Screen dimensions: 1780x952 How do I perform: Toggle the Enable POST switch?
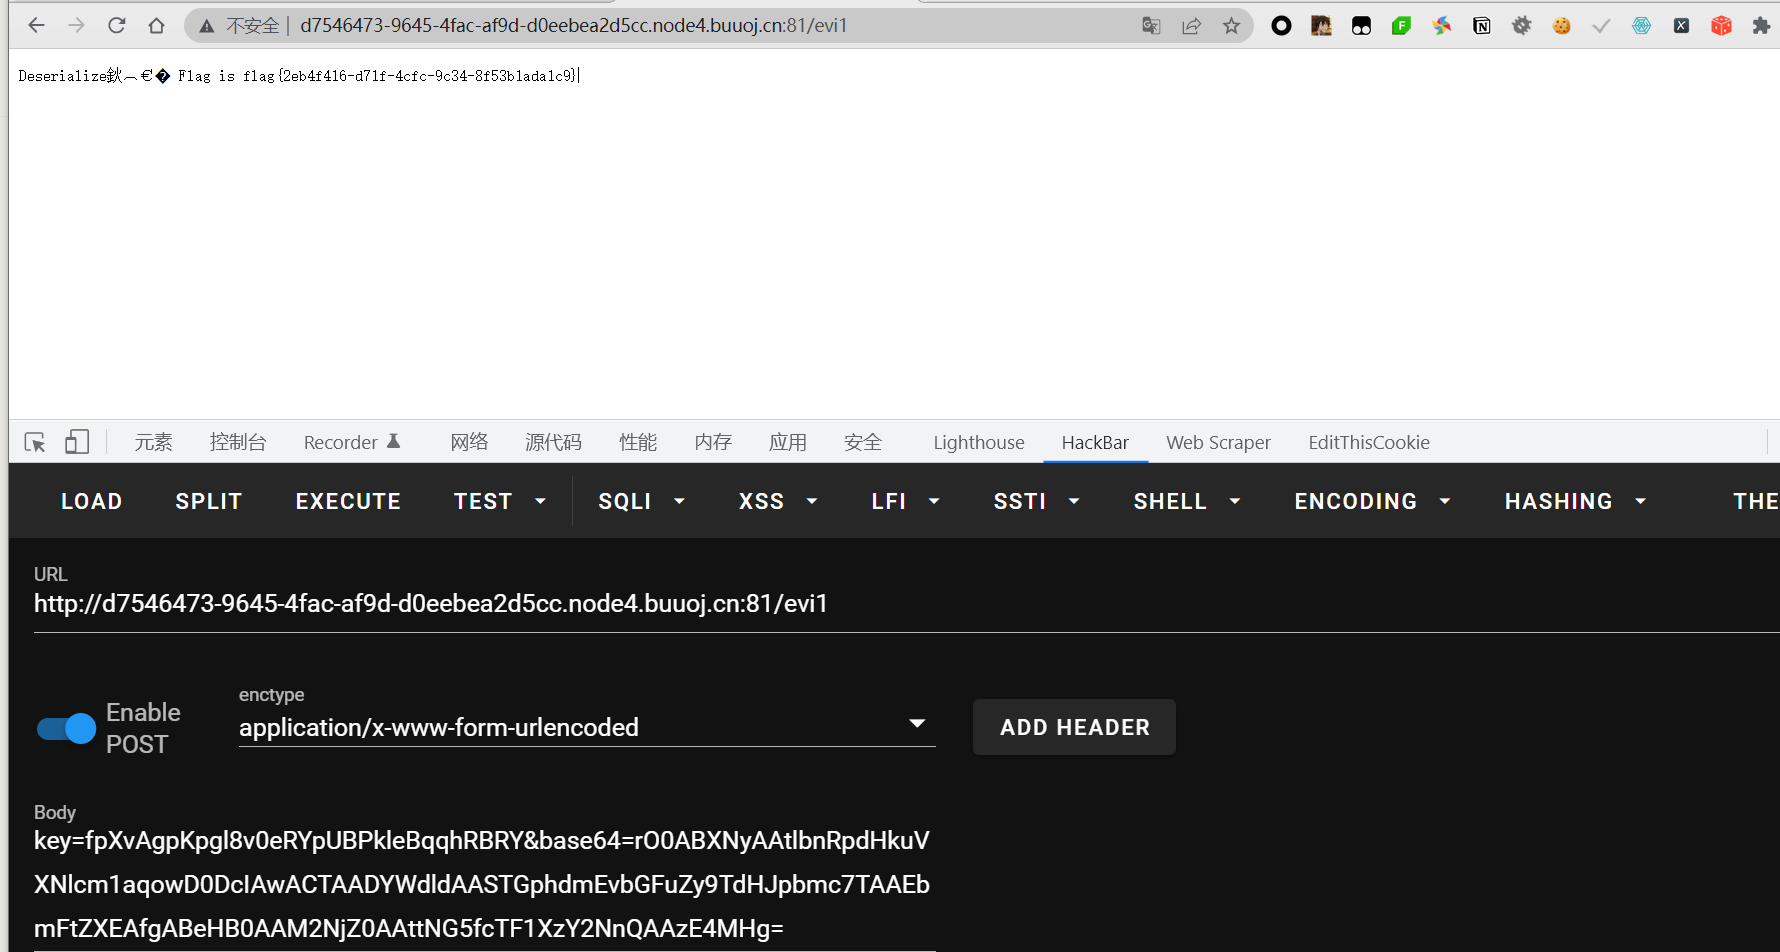66,729
